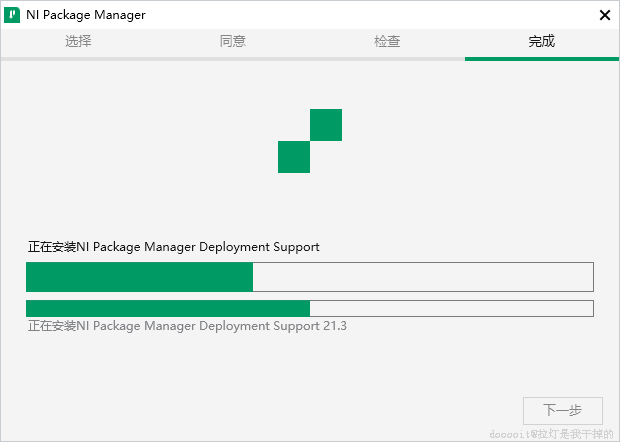The image size is (620, 442).
Task: Click the NI Package Manager window title text
Action: click(x=89, y=15)
